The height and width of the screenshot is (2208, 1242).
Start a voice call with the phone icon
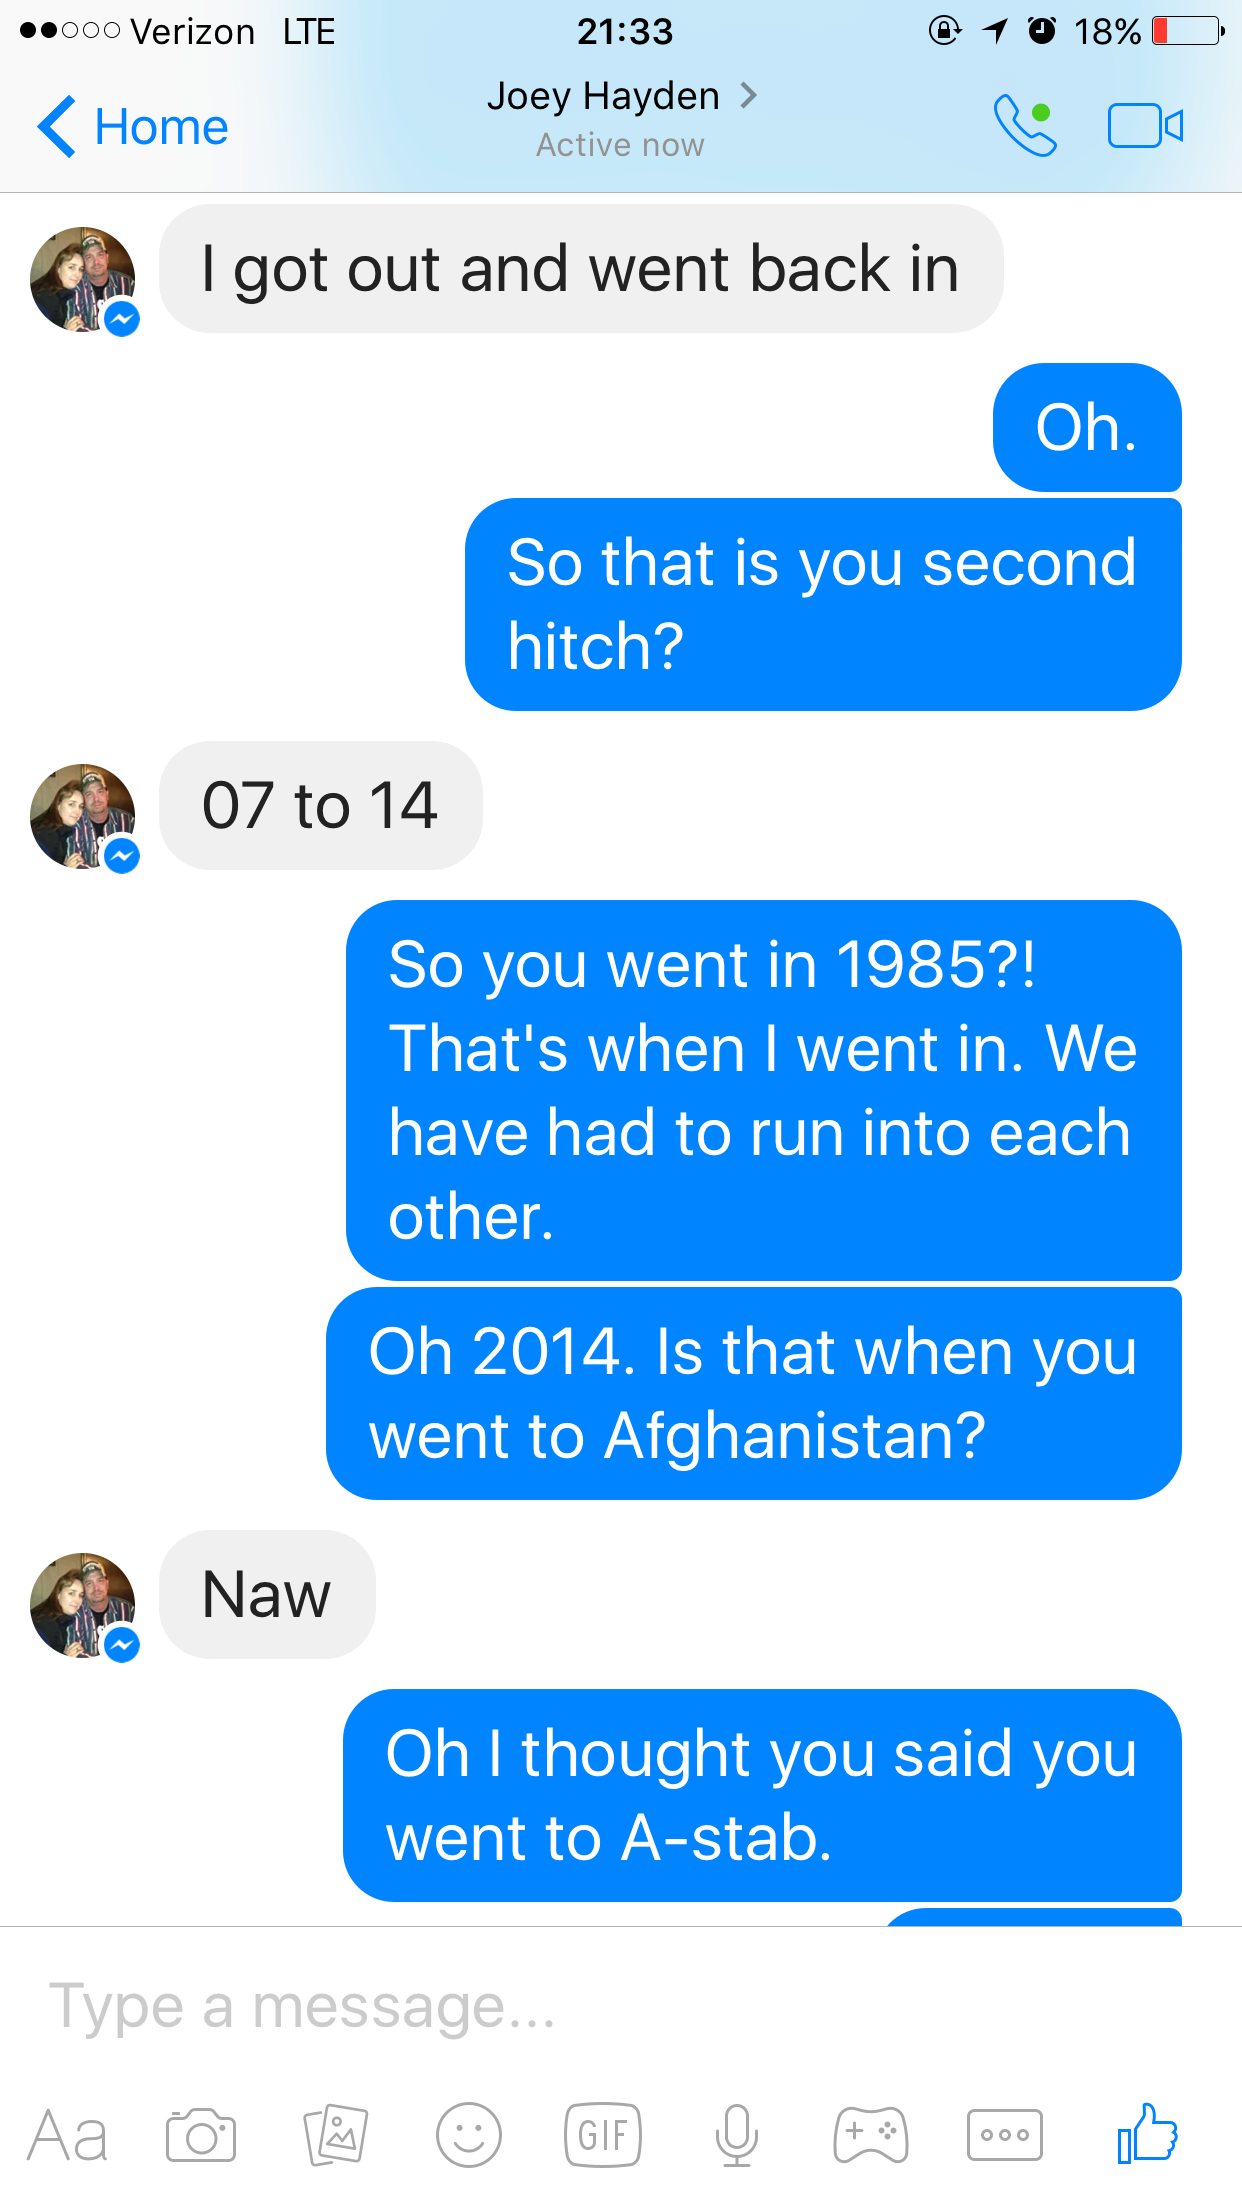pos(1024,126)
